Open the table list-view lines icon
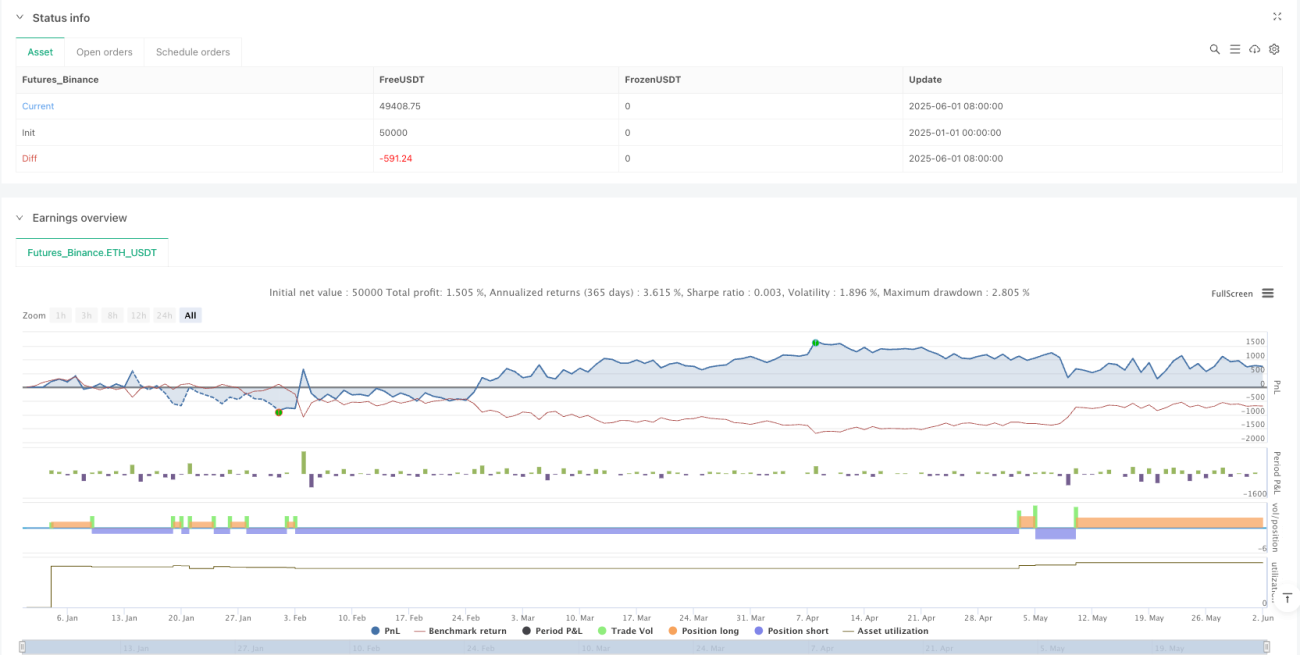Screen dimensions: 1300x655 point(1235,49)
